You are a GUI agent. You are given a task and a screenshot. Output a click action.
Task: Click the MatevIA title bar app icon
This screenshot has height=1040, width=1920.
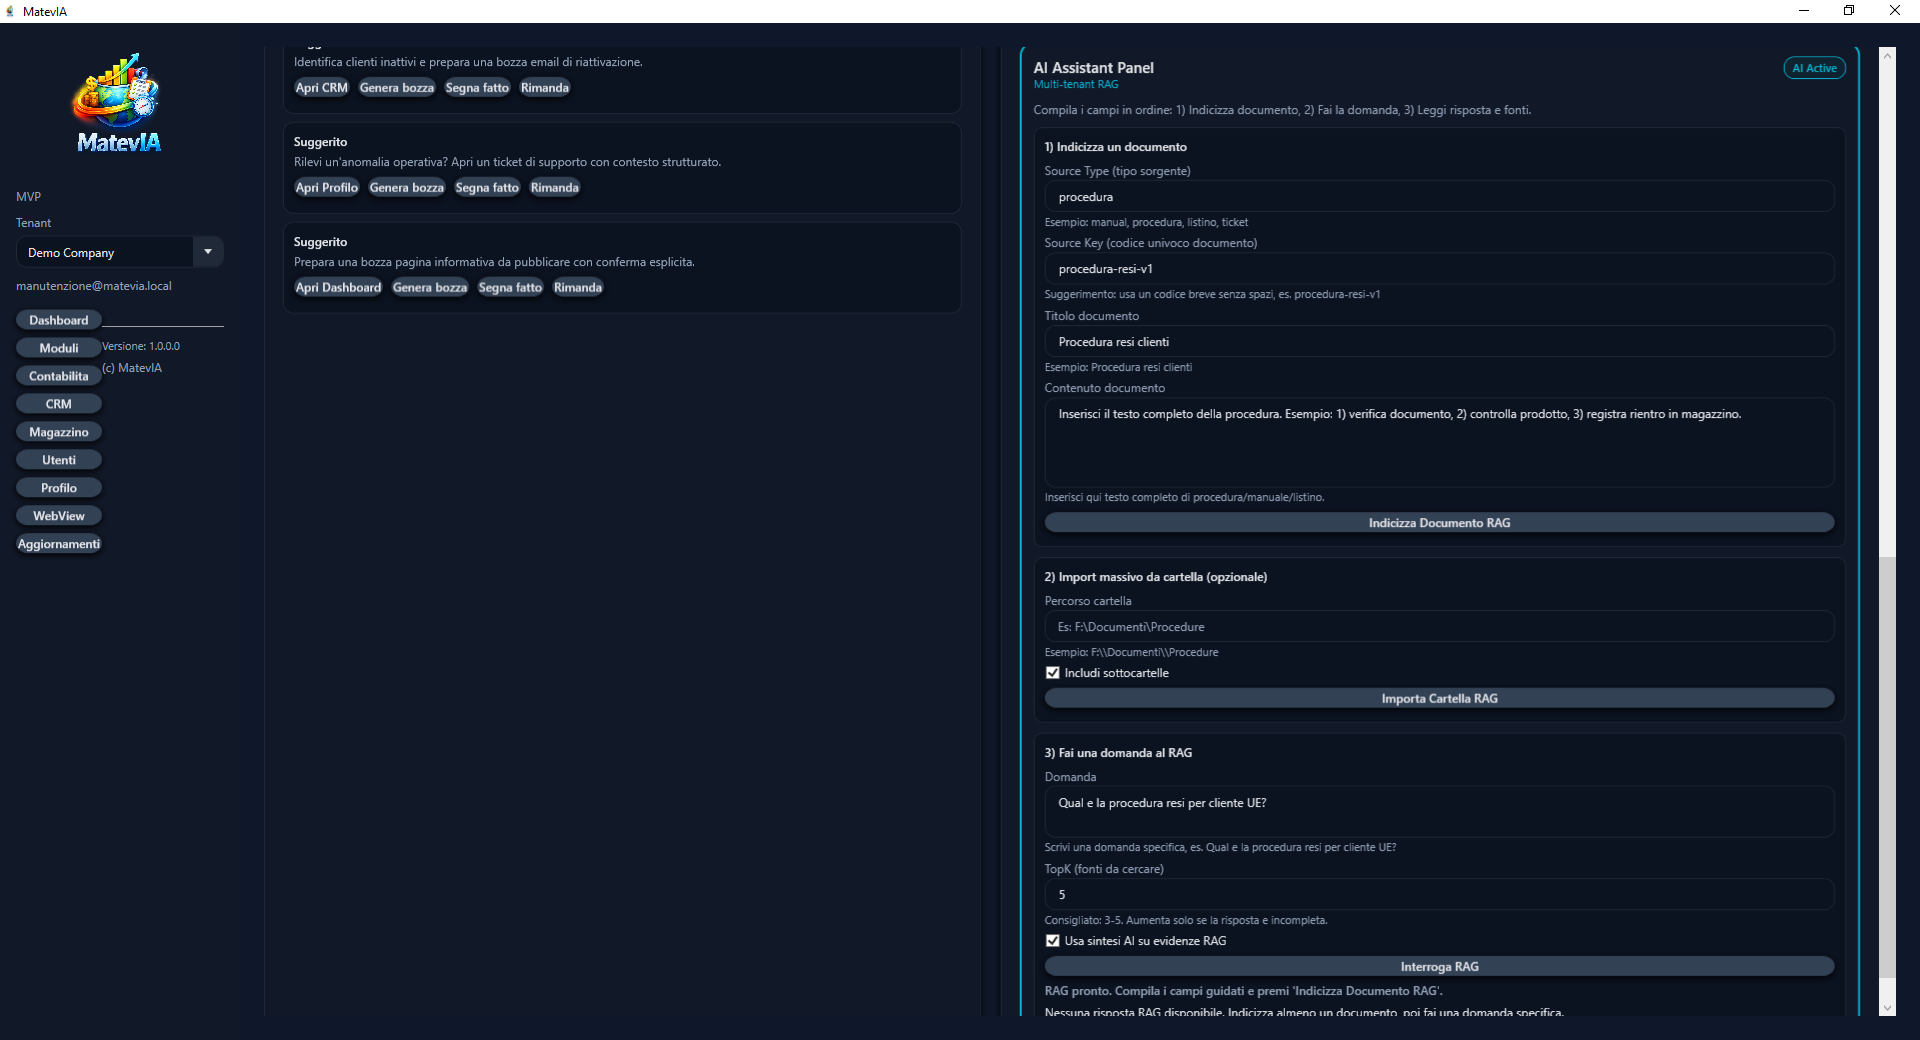click(x=10, y=11)
